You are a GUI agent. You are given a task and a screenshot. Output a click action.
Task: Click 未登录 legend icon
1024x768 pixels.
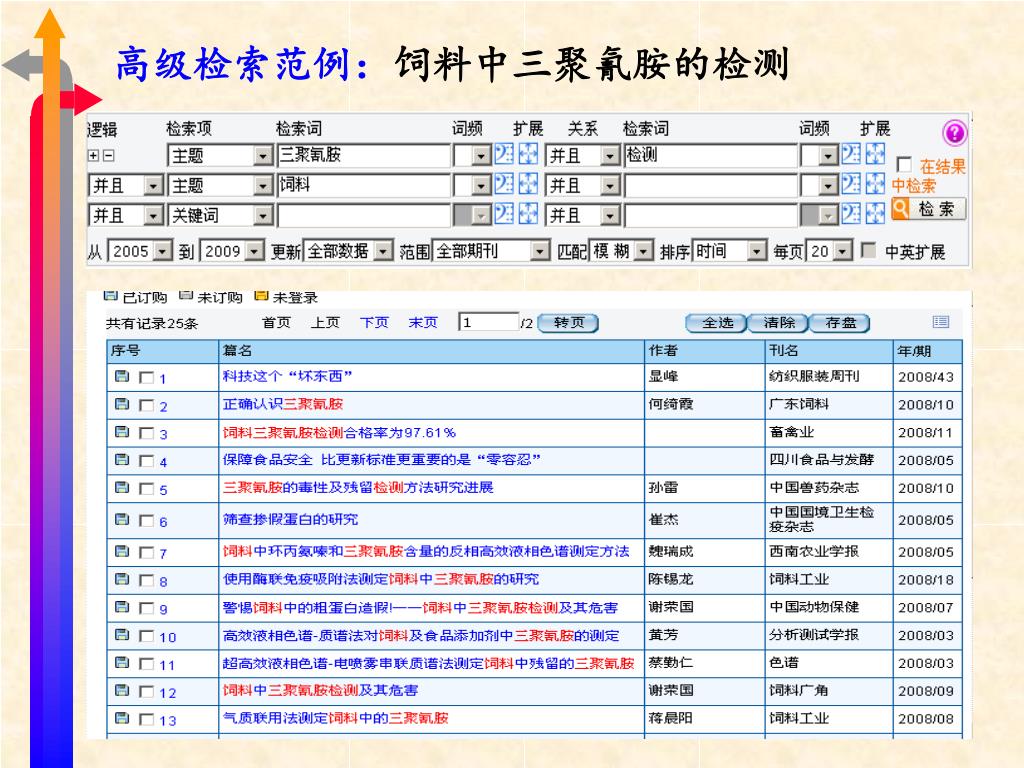coord(261,296)
